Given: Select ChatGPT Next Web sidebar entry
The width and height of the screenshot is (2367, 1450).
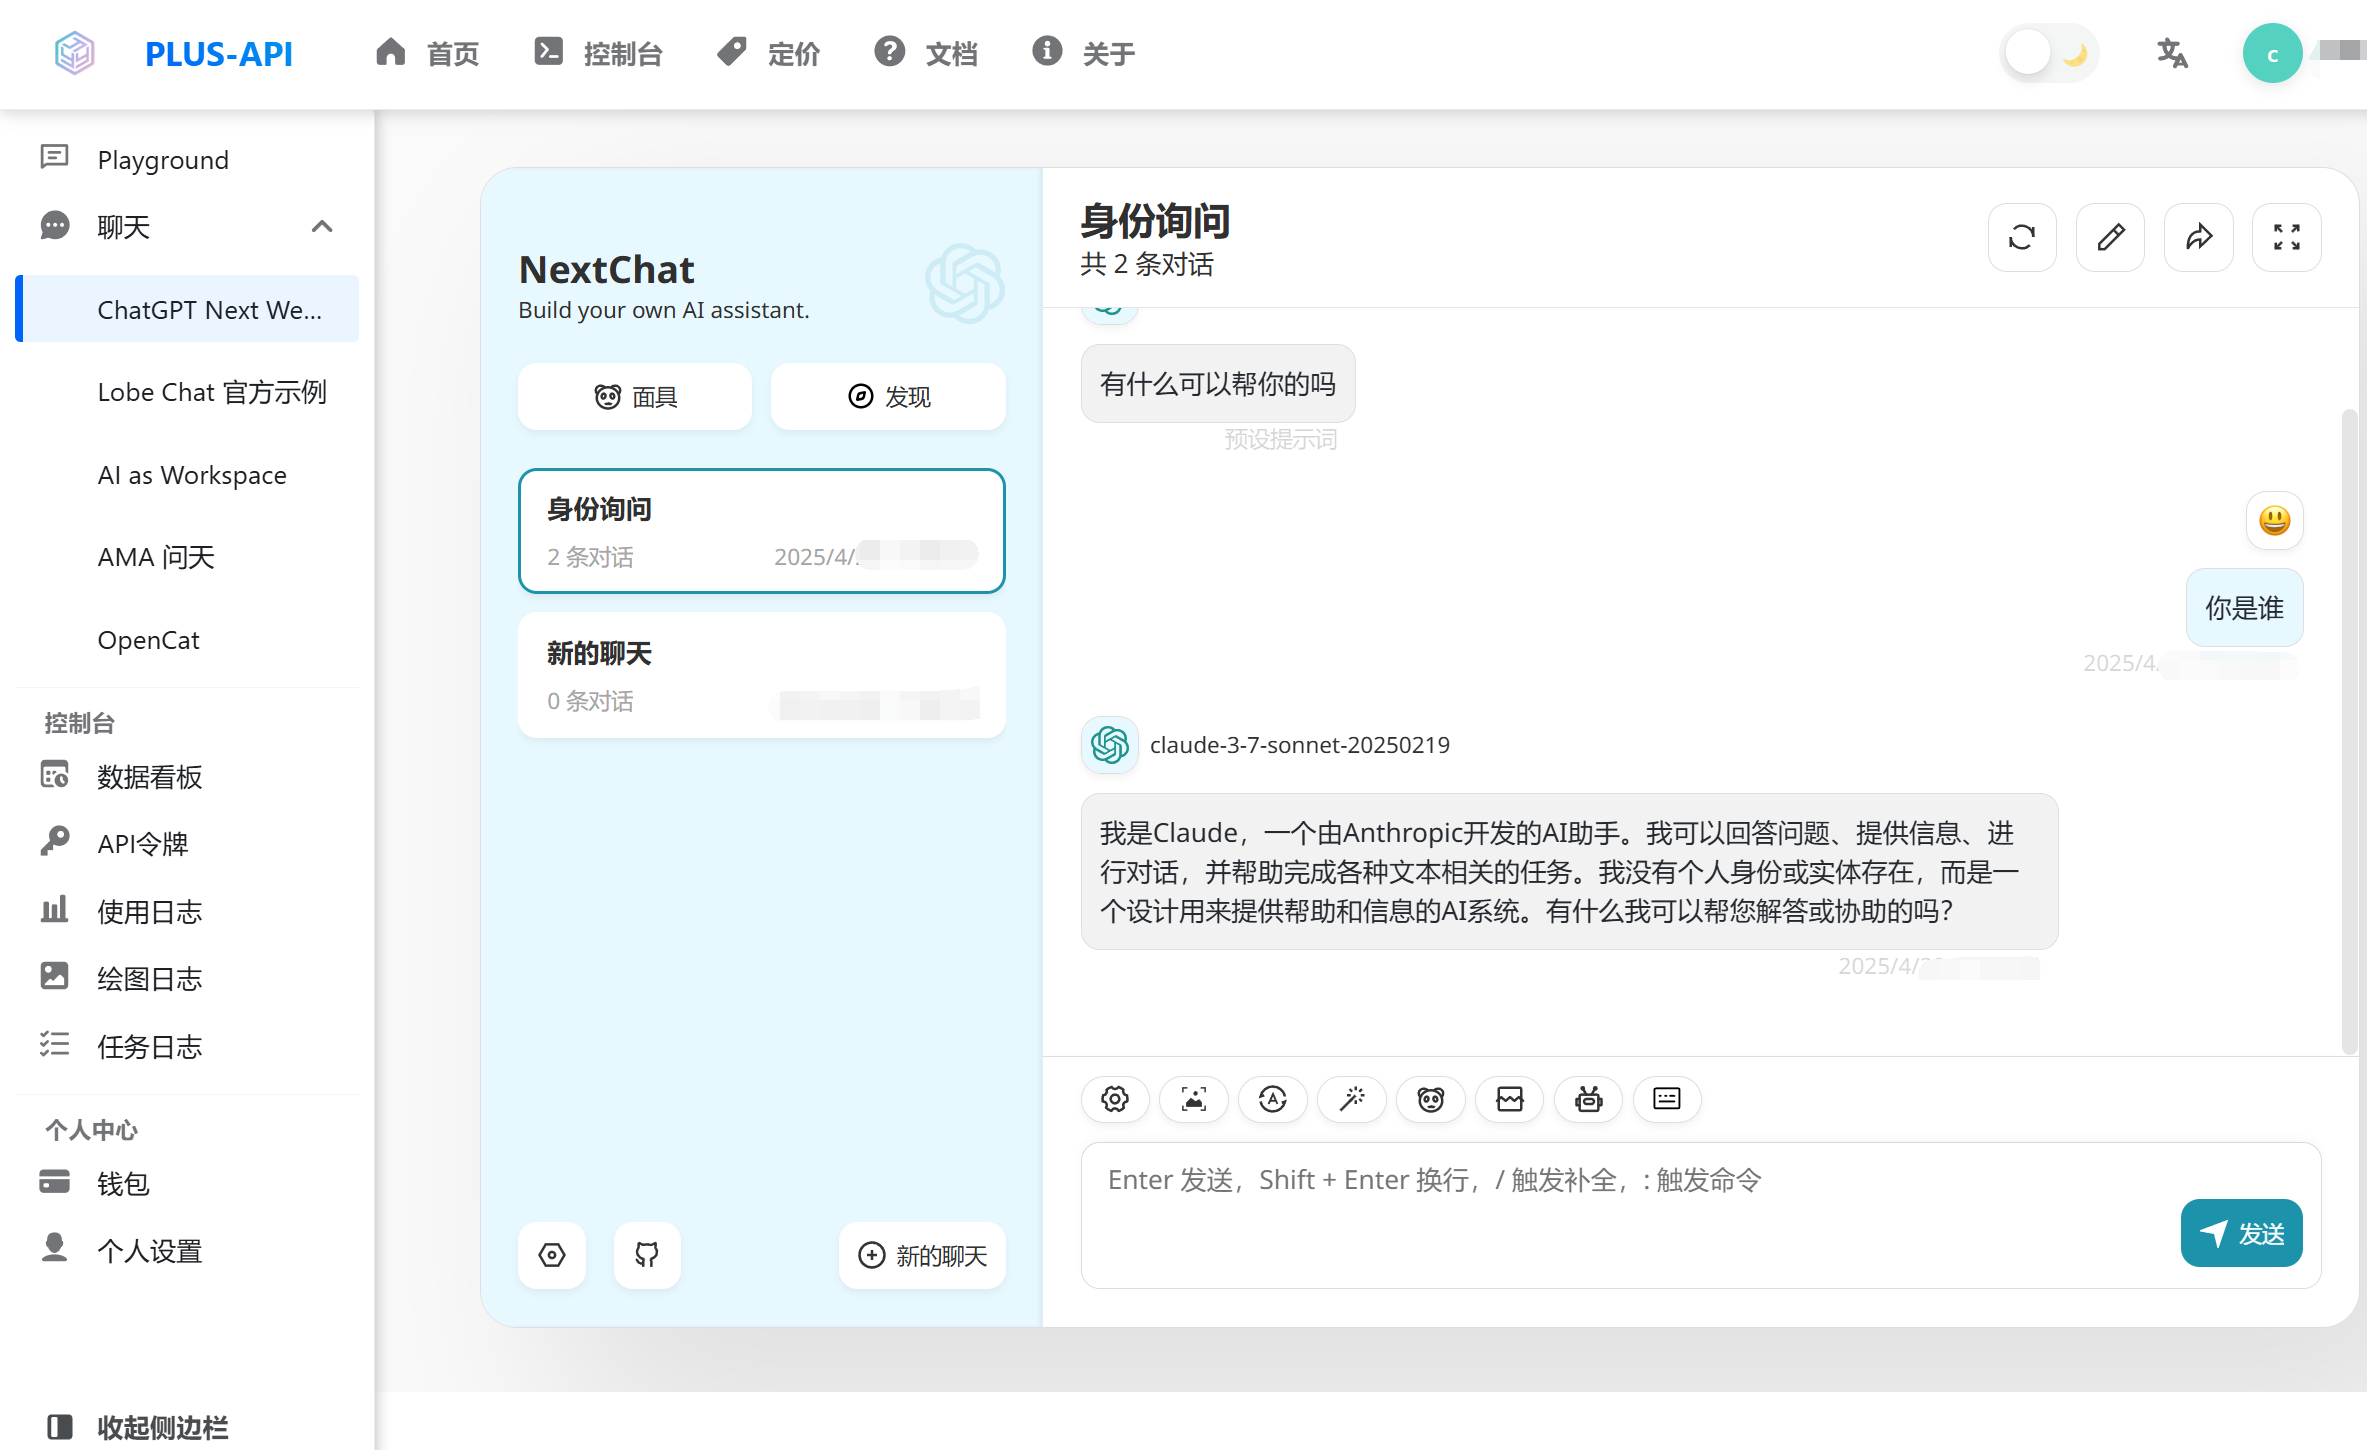Looking at the screenshot, I should [187, 309].
